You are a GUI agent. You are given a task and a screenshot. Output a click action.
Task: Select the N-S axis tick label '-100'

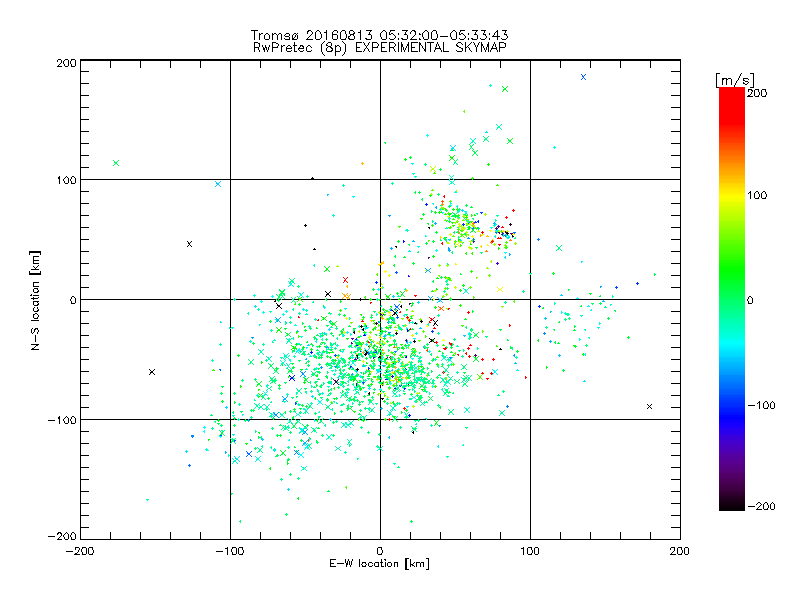62,420
